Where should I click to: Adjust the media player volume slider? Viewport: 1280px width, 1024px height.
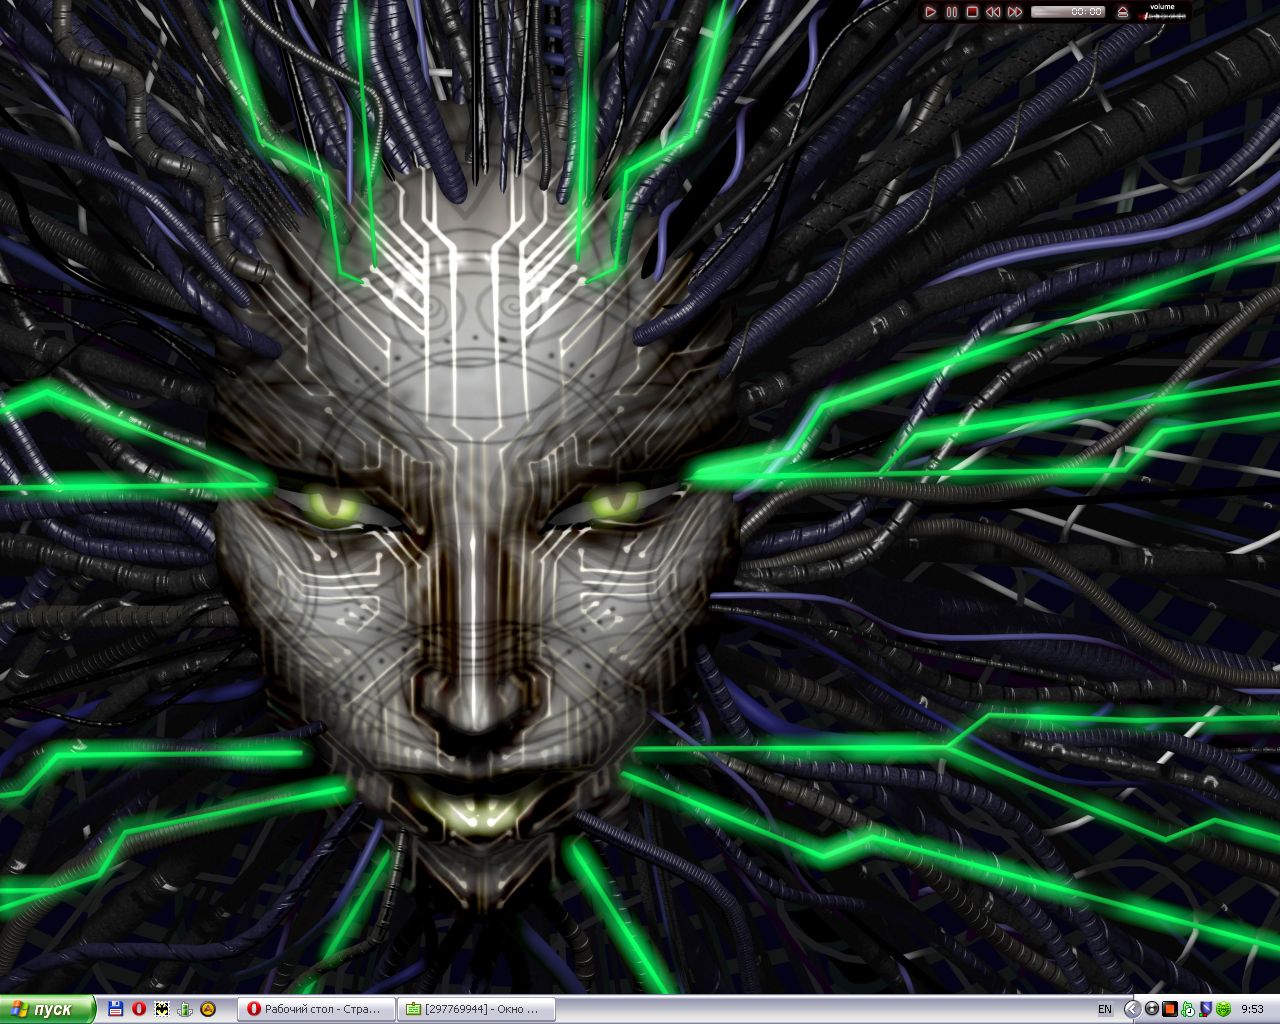click(1163, 15)
